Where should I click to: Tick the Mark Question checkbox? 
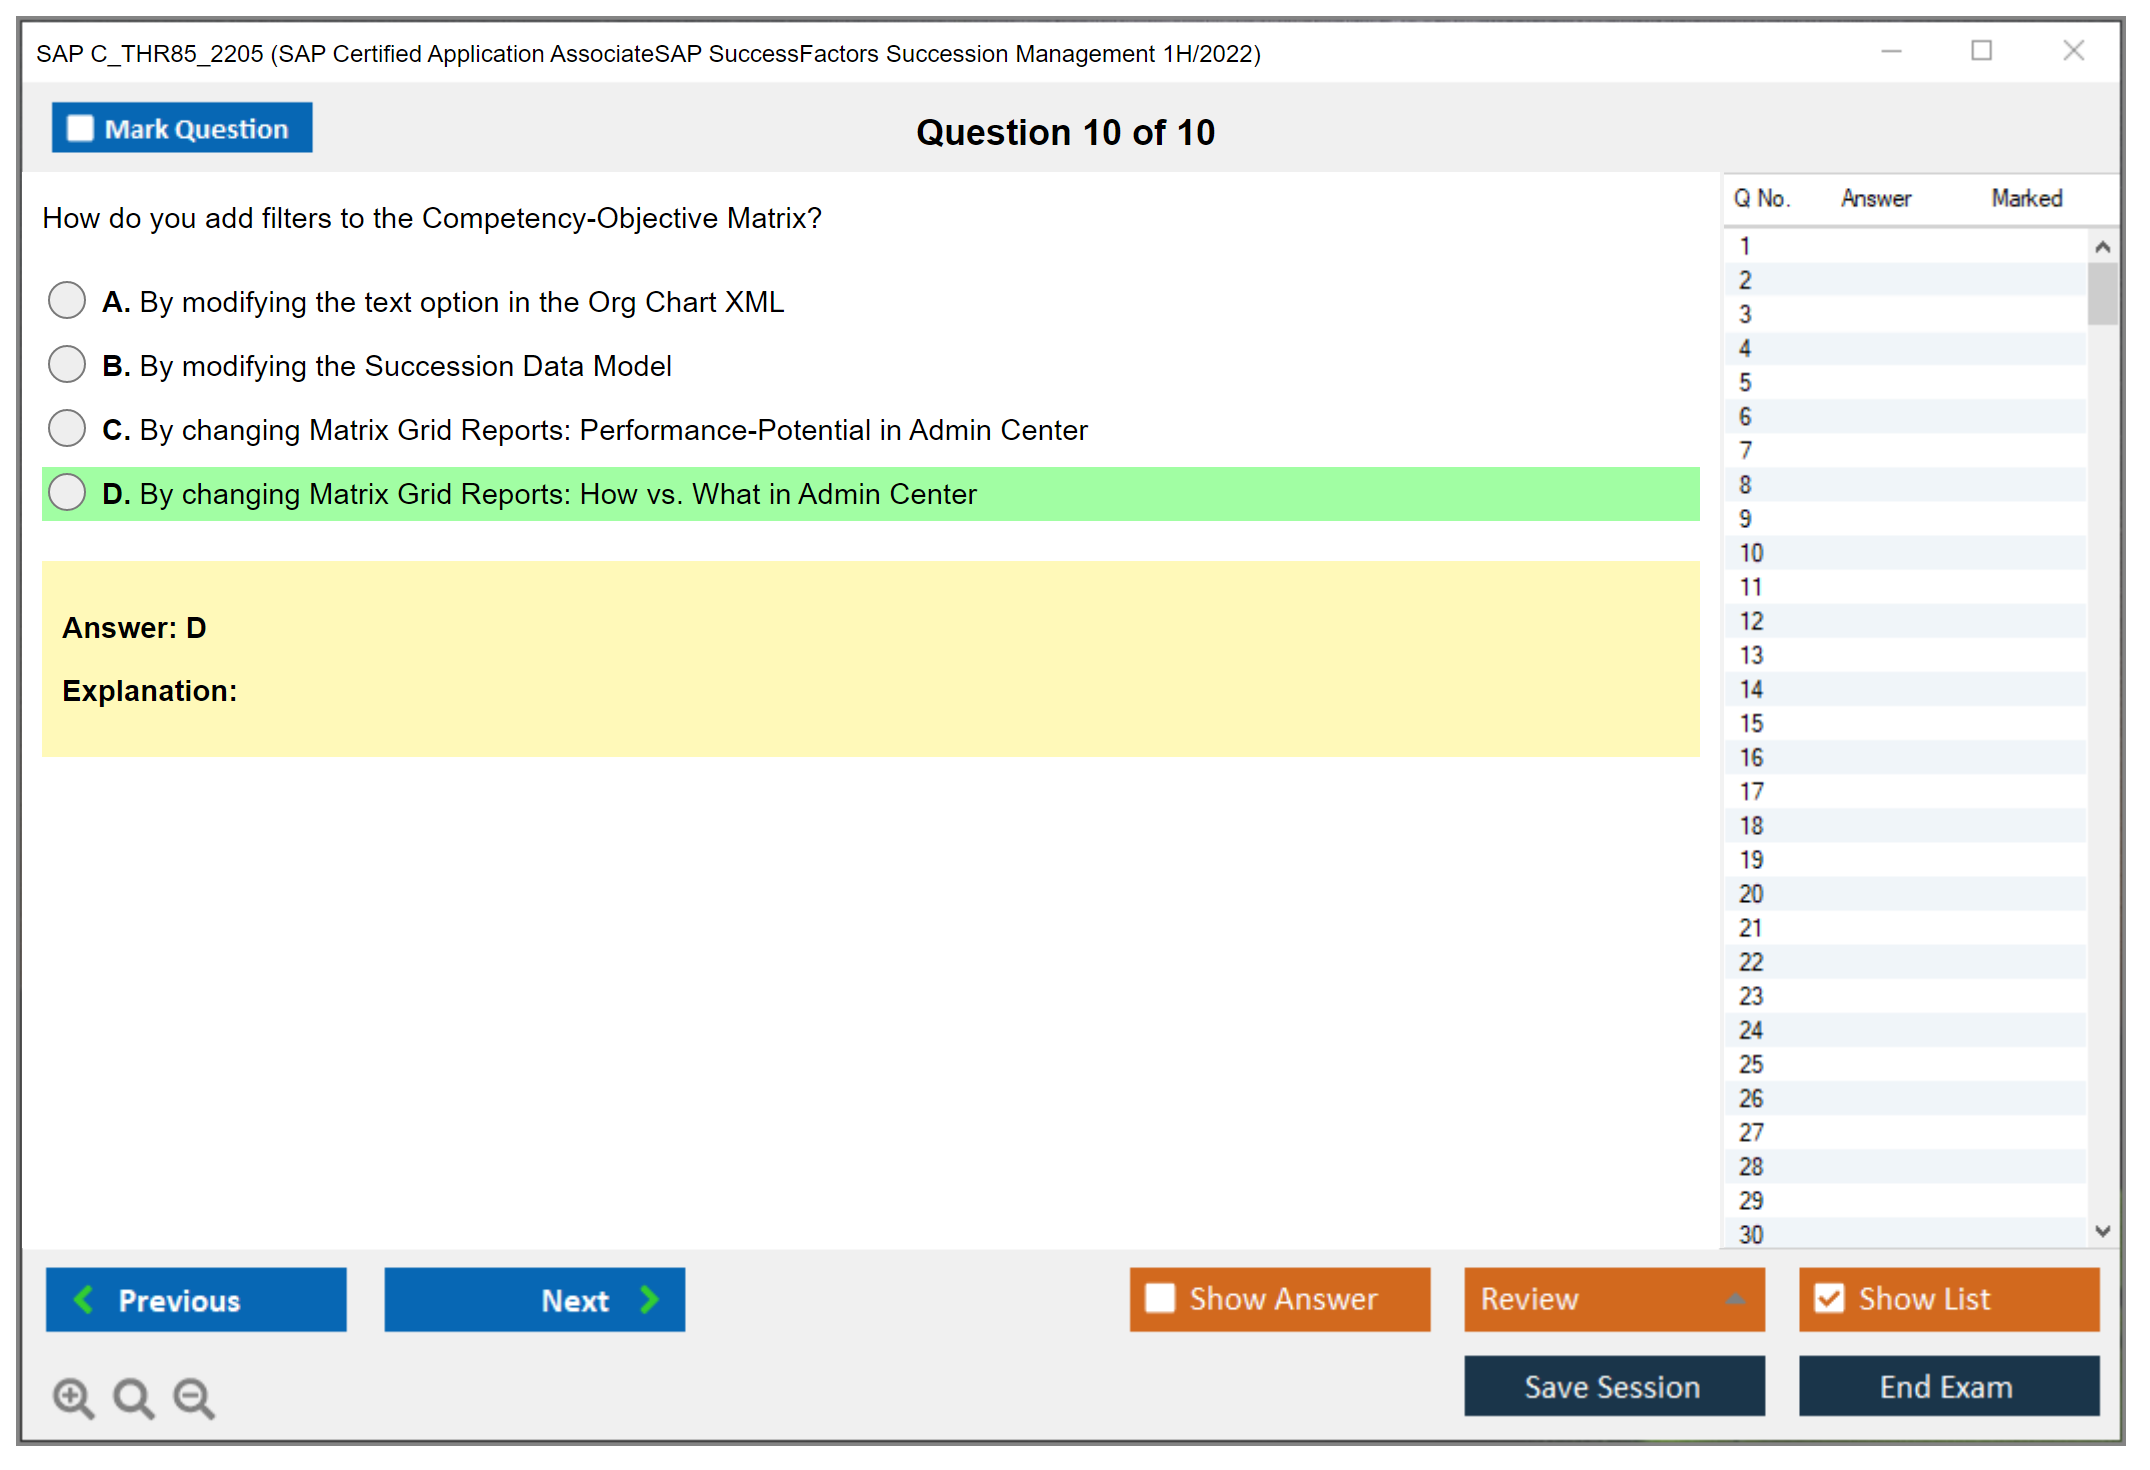click(80, 129)
